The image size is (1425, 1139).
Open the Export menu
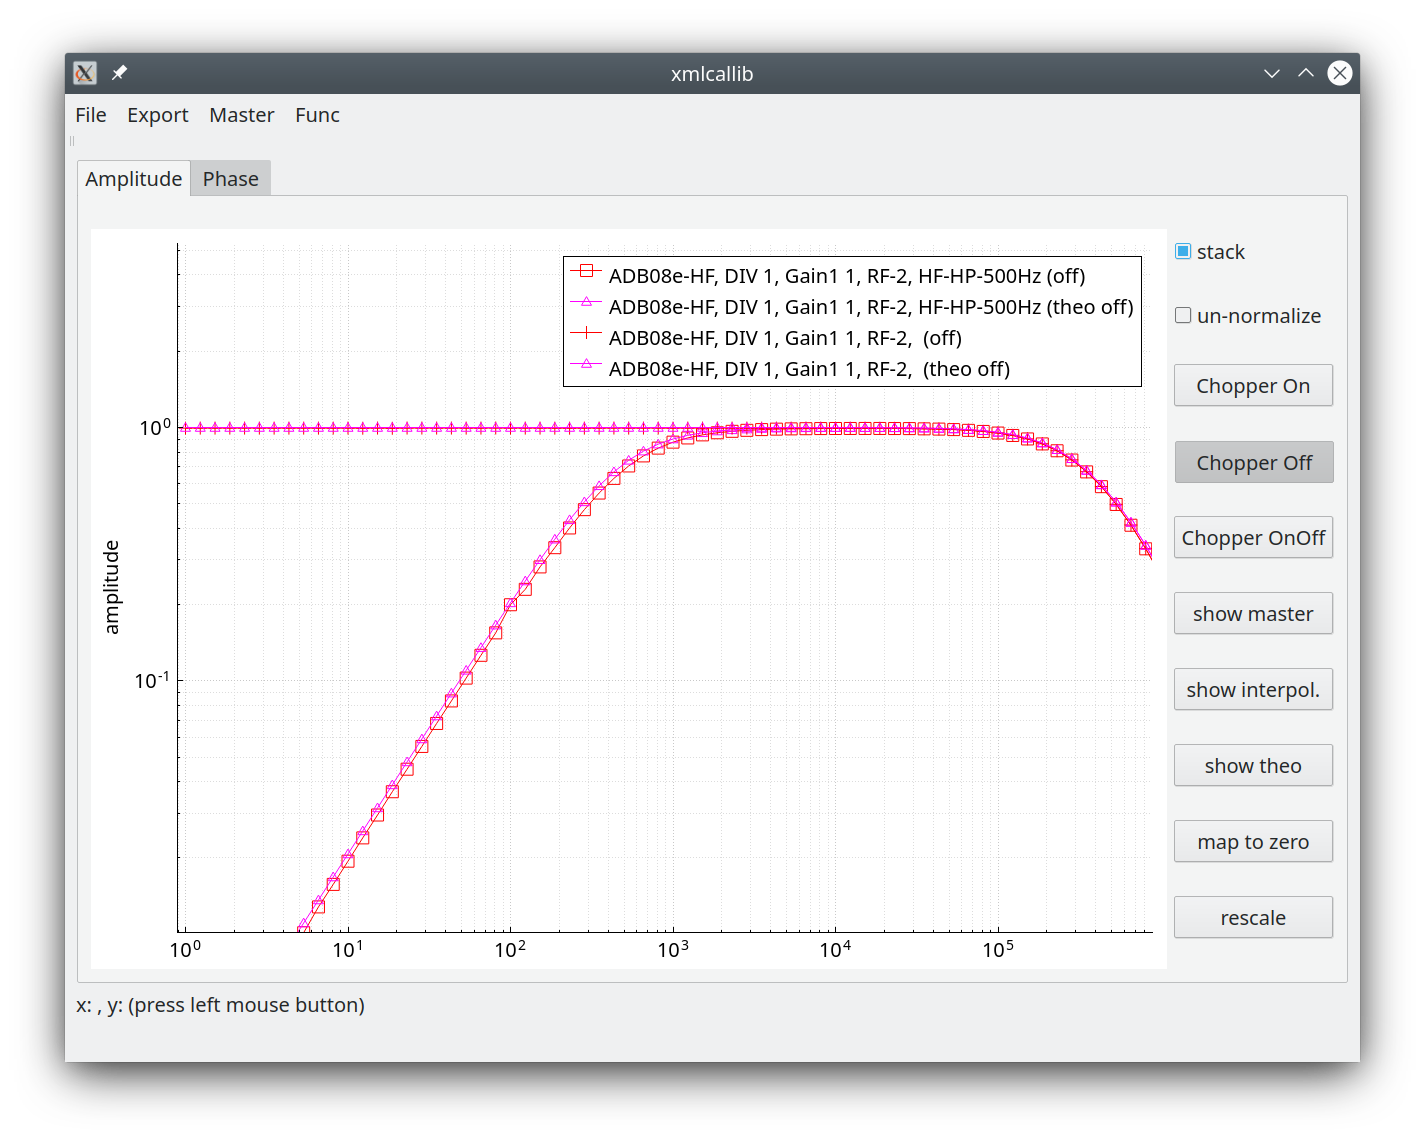[158, 115]
